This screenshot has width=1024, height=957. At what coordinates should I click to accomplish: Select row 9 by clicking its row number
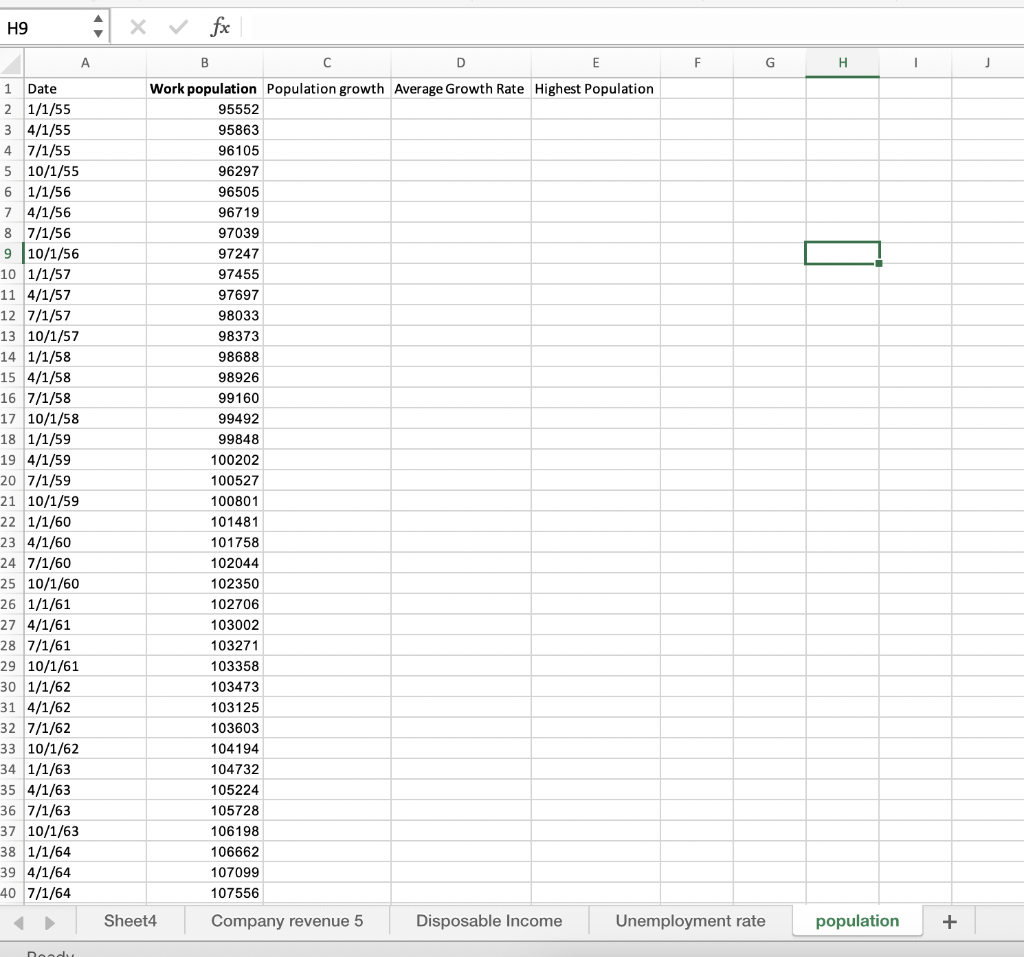[x=9, y=253]
